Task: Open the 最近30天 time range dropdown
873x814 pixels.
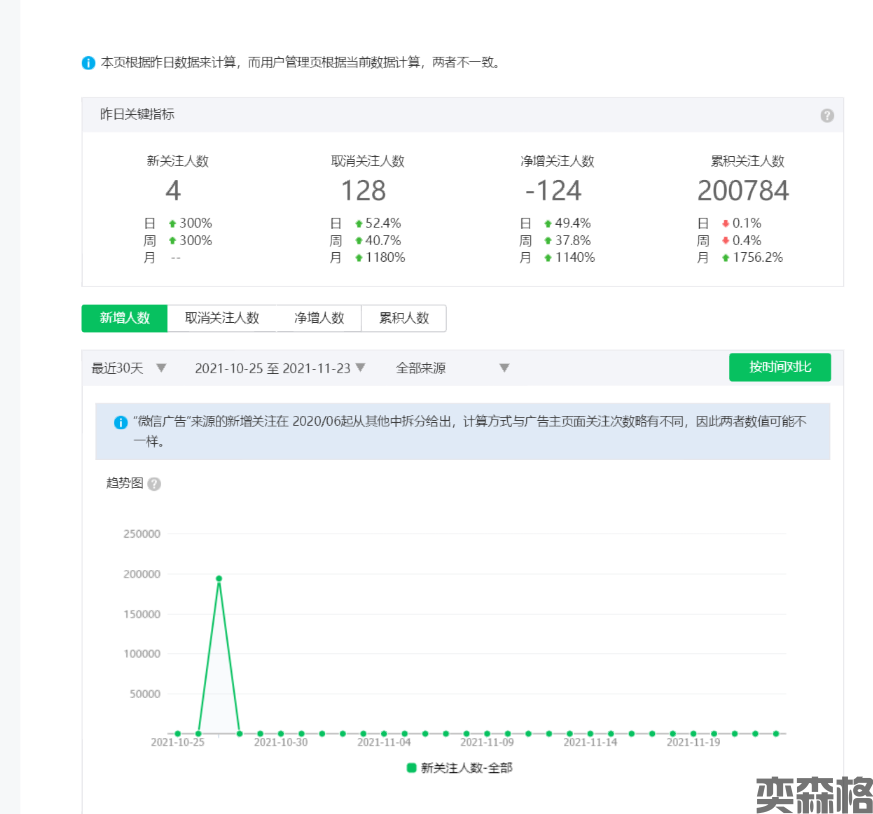Action: tap(128, 368)
